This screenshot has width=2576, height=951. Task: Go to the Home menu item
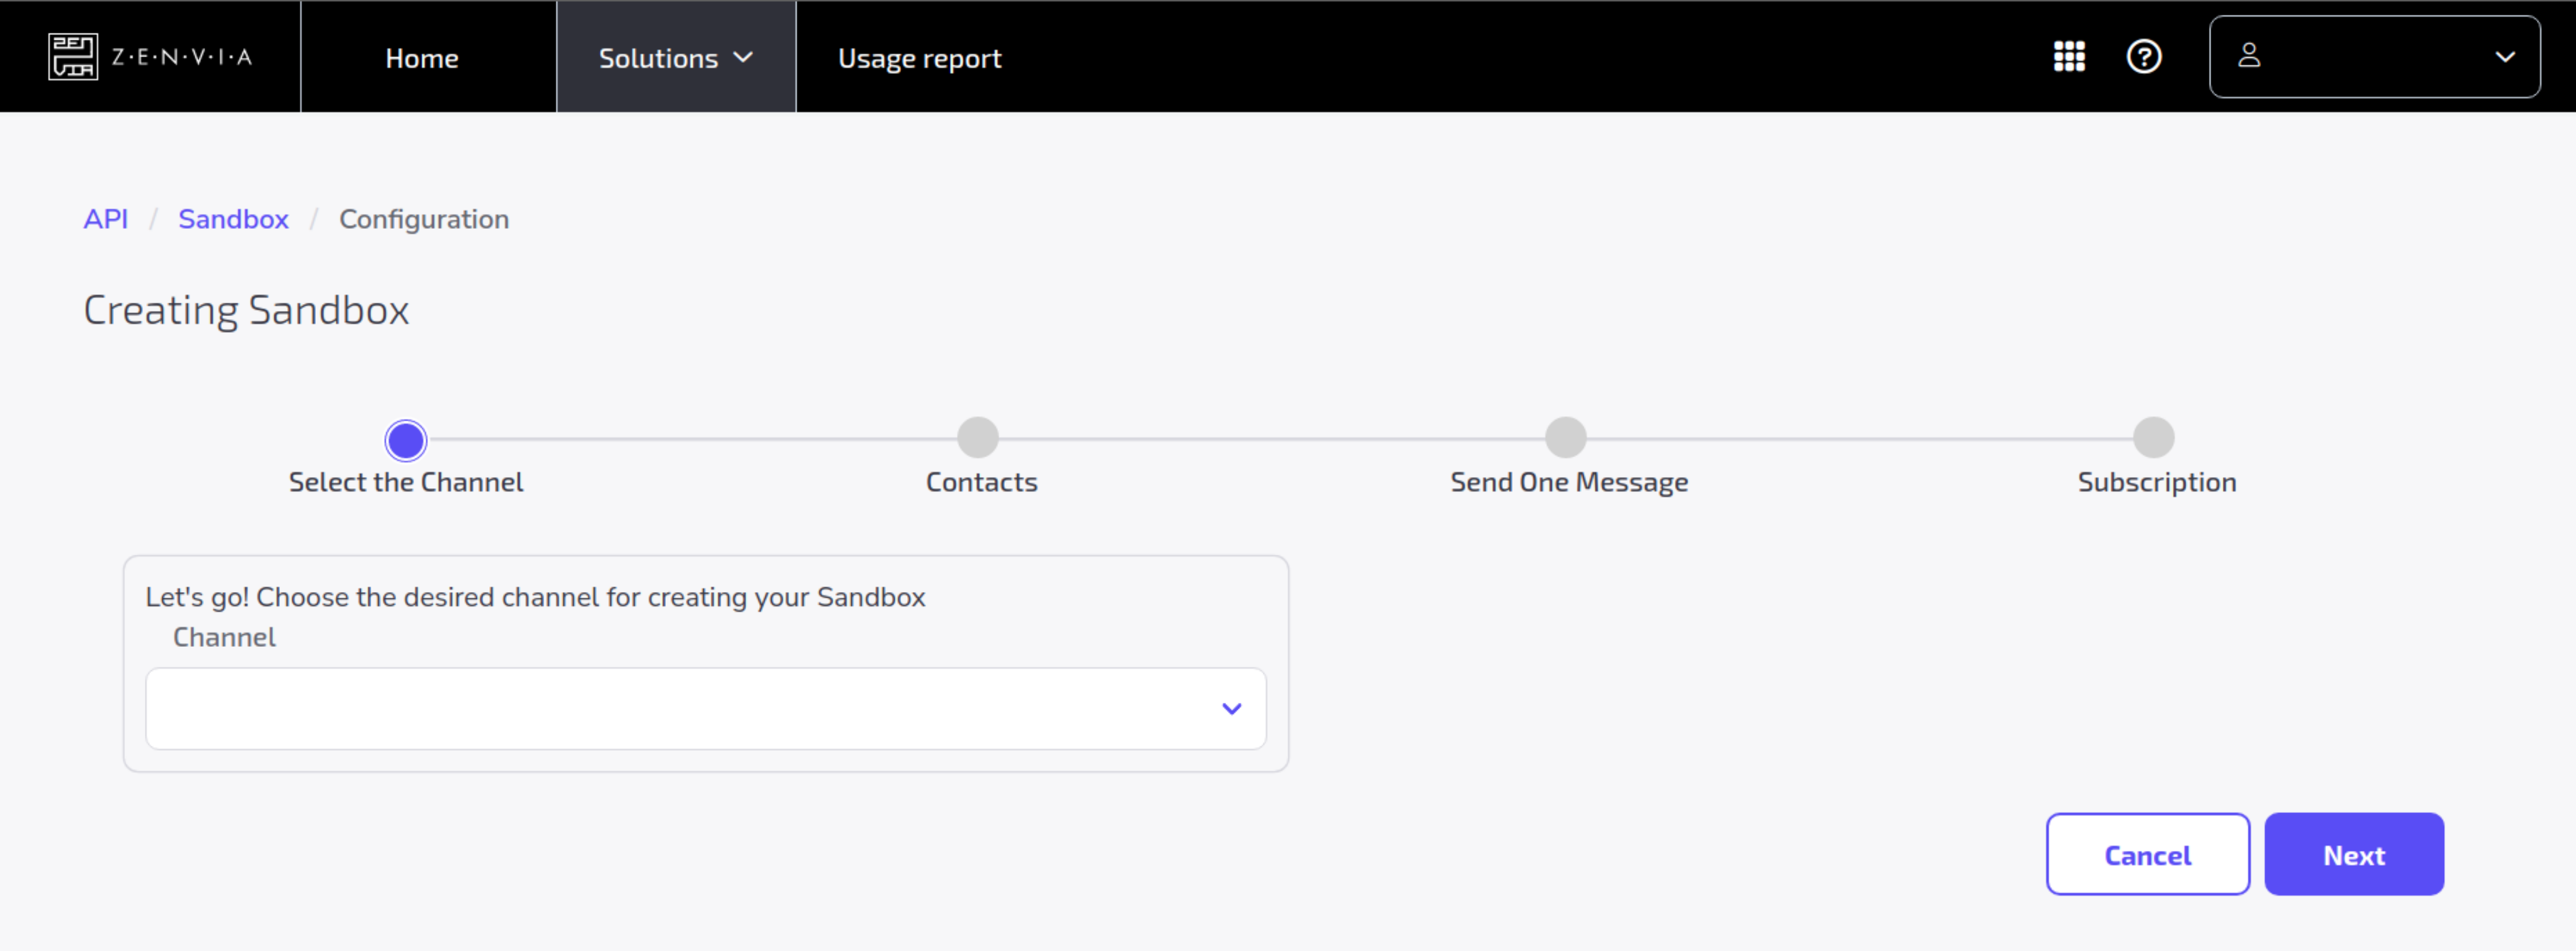pos(422,58)
